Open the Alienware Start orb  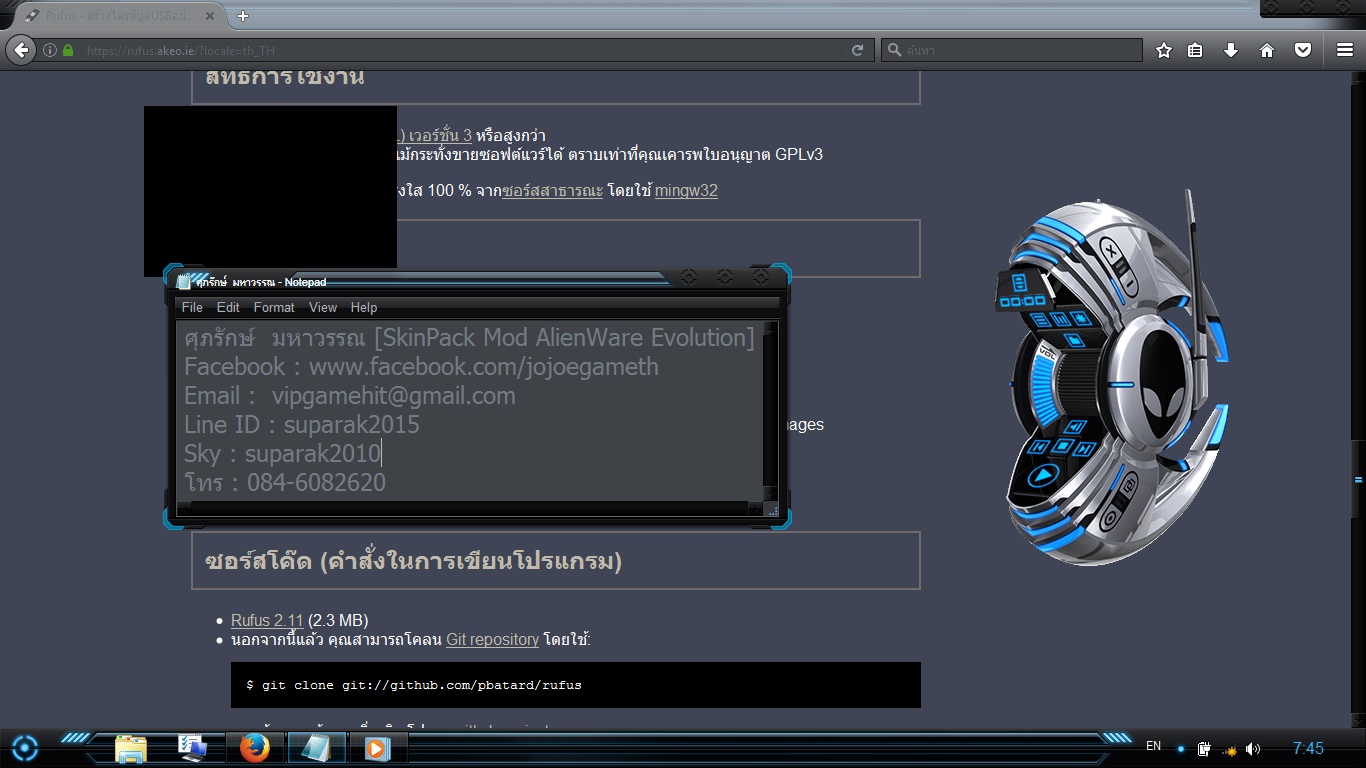point(24,747)
